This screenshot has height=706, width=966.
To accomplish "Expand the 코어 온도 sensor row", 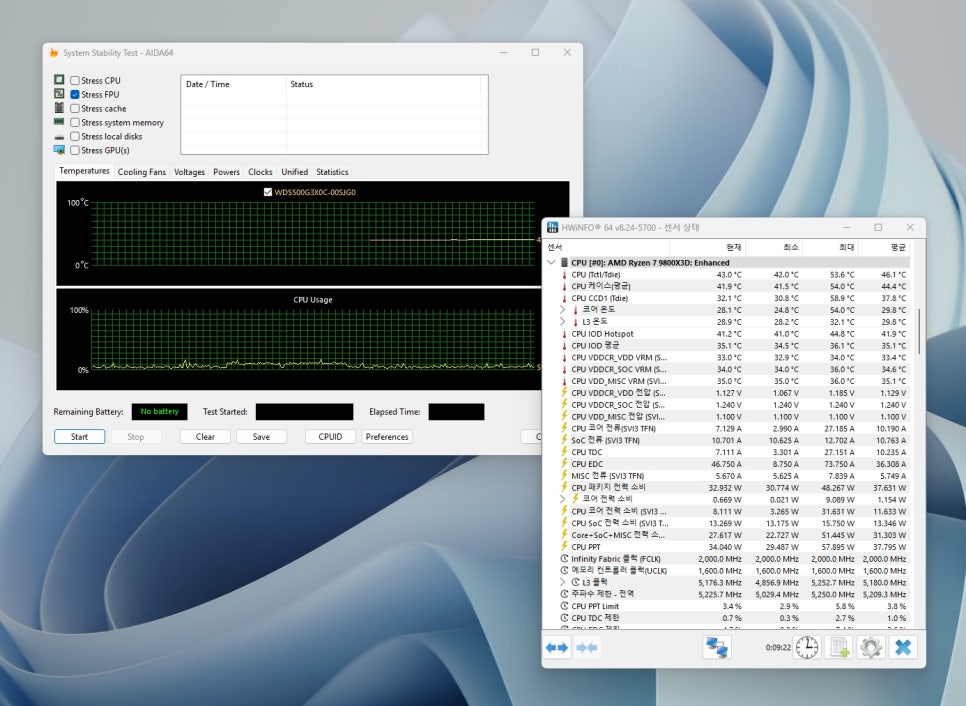I will pyautogui.click(x=563, y=310).
